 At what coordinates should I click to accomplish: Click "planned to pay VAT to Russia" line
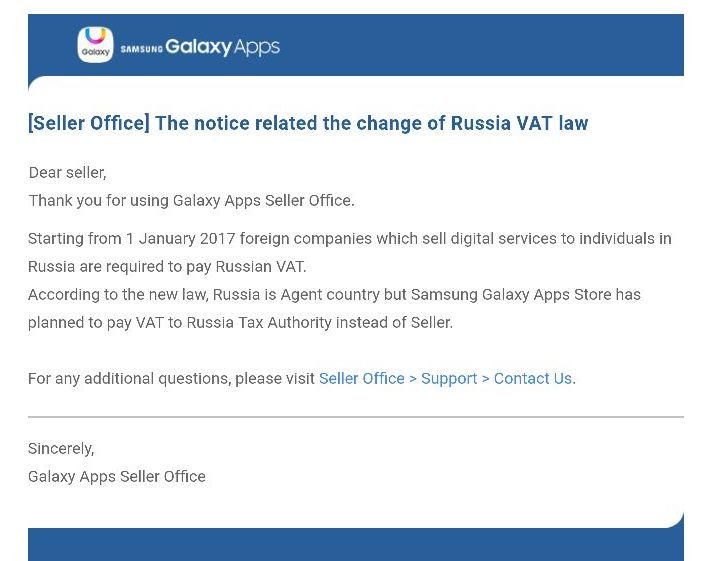coord(240,323)
